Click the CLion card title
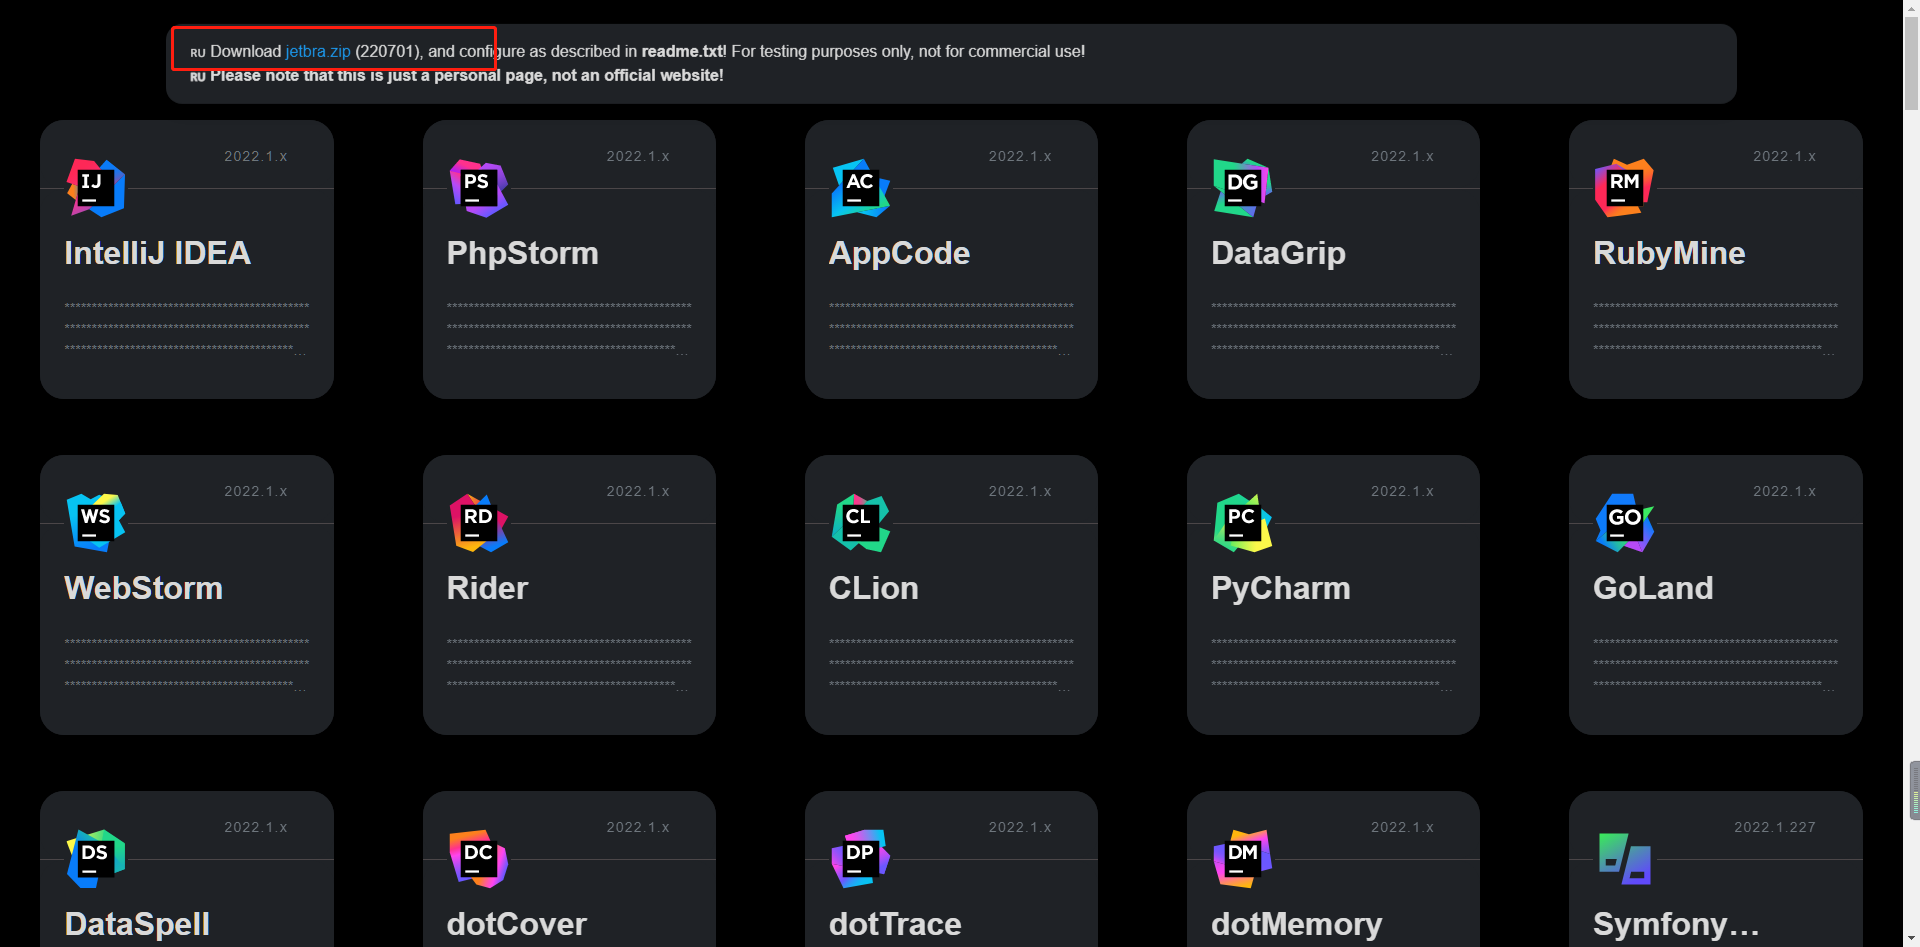Image resolution: width=1920 pixels, height=947 pixels. coord(874,588)
